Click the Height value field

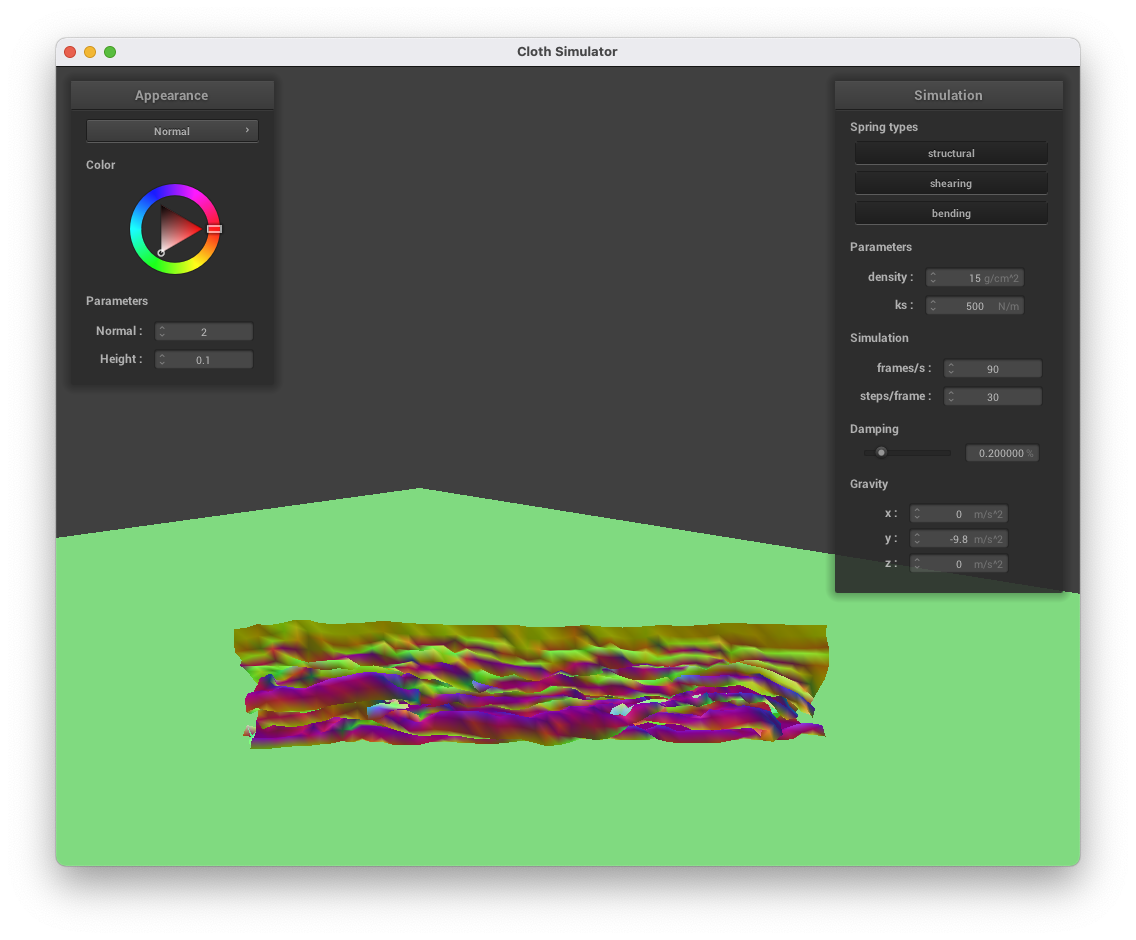pos(204,360)
